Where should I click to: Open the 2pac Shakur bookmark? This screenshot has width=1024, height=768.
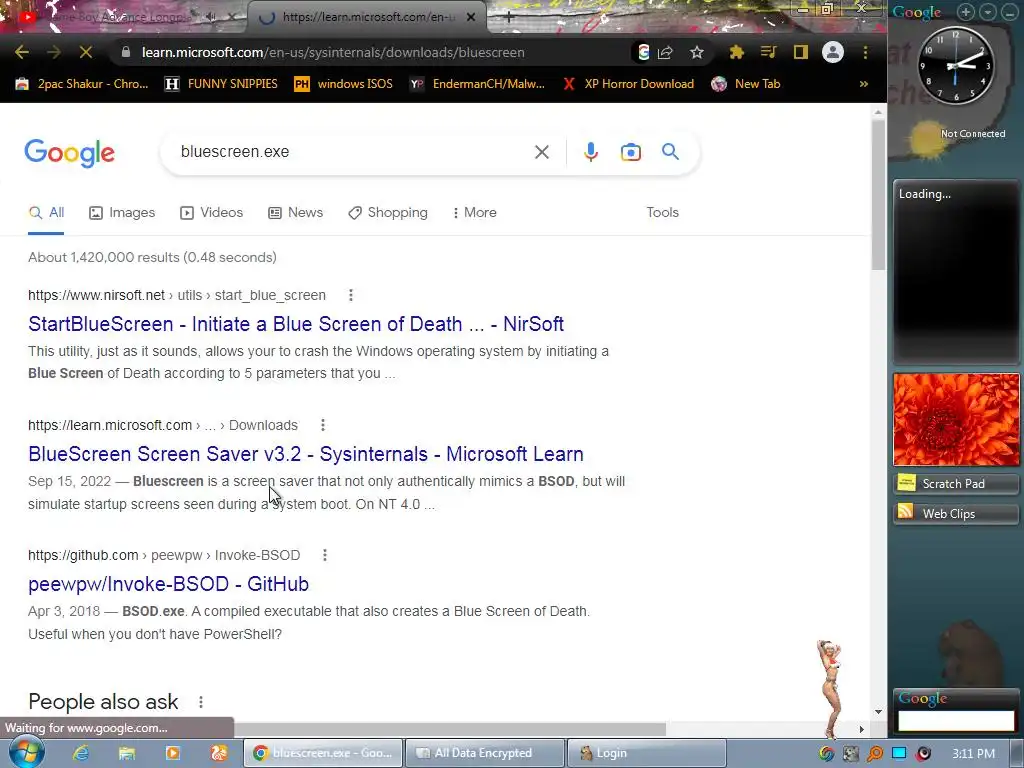(82, 84)
